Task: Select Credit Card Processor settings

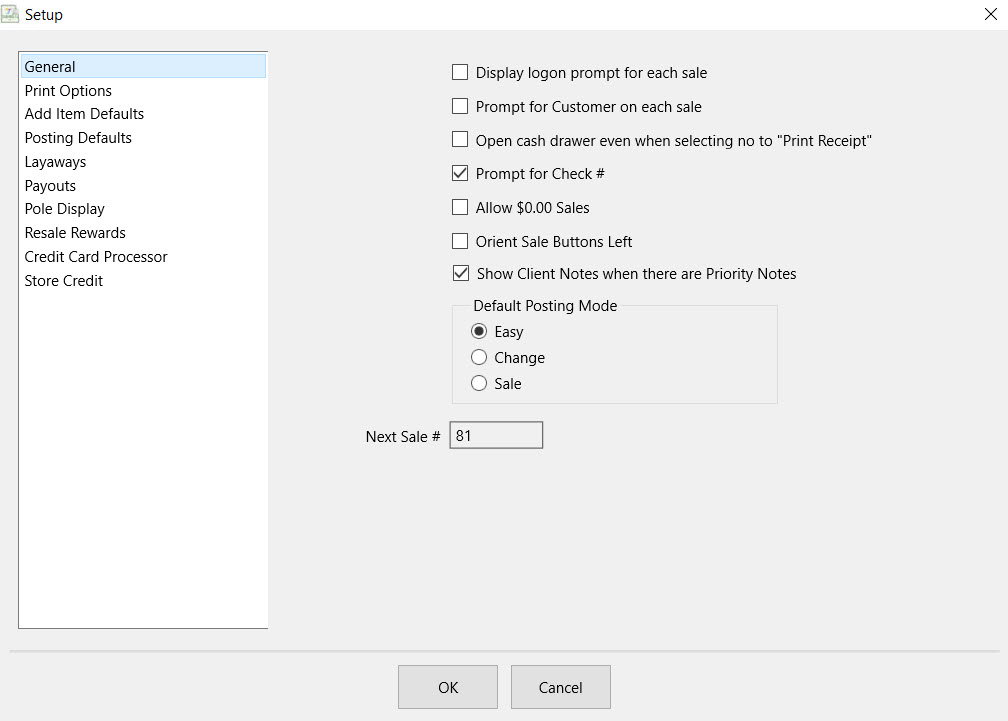Action: tap(96, 257)
